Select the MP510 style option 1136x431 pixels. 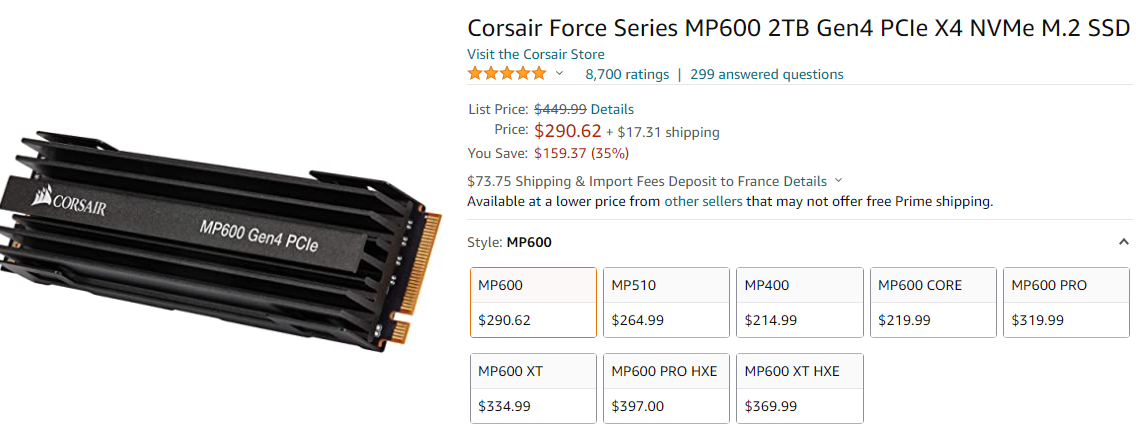[x=667, y=303]
